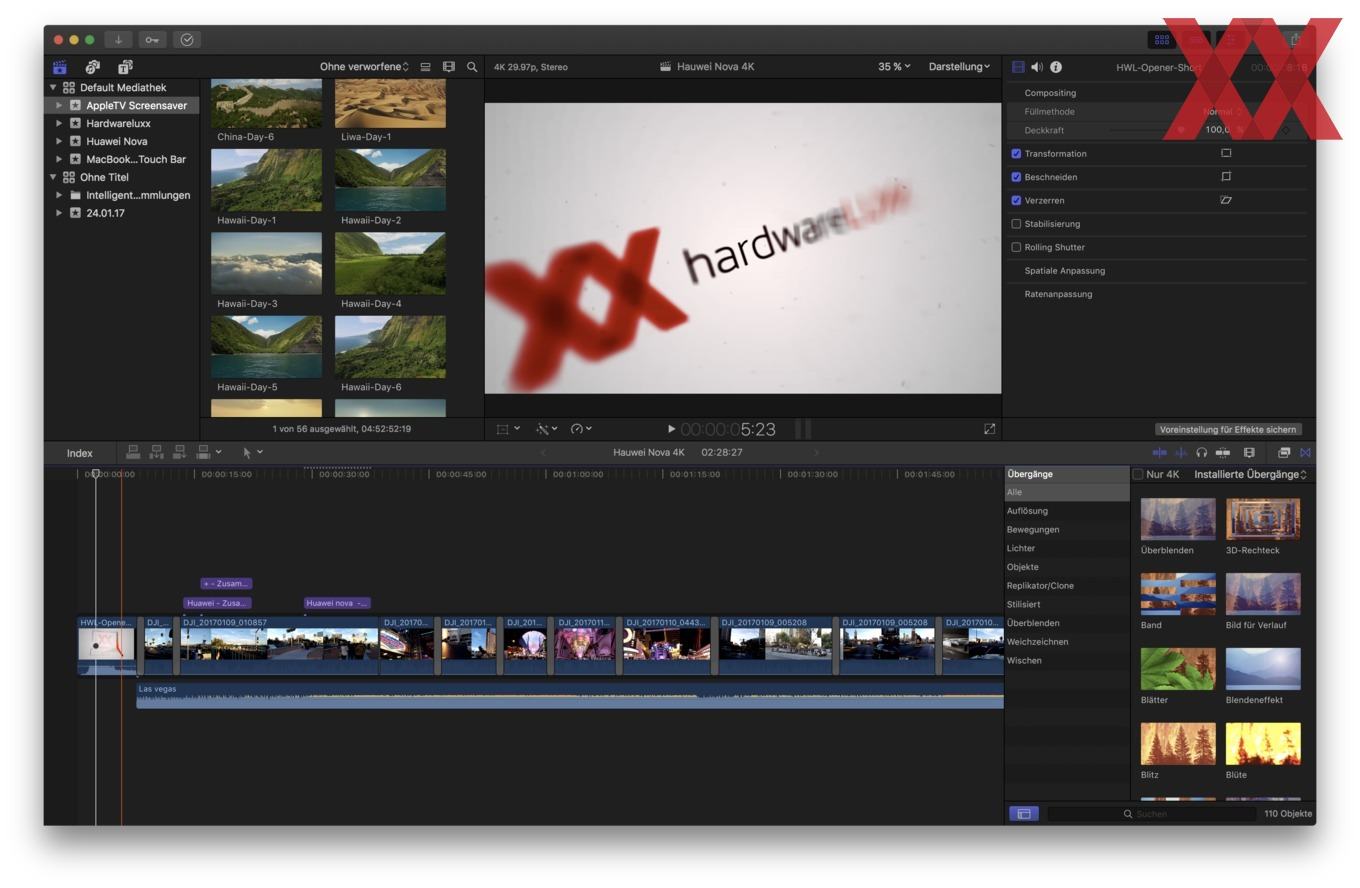
Task: Select the Stilisiert transitions category
Action: click(x=1067, y=604)
